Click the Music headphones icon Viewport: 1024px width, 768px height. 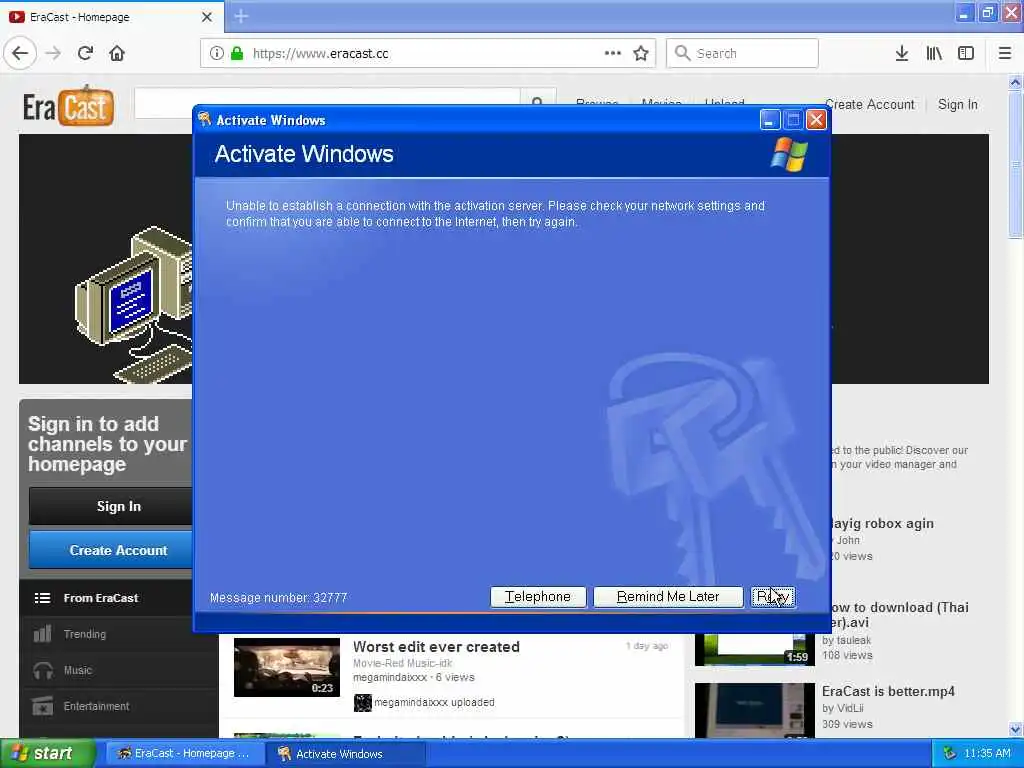[x=43, y=671]
